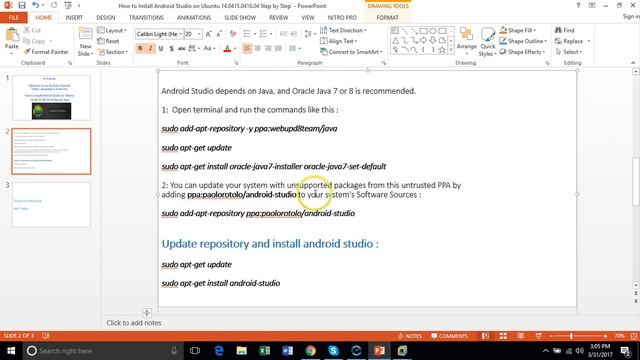Click Increase Font Size icon
The width and height of the screenshot is (640, 360).
209,34
